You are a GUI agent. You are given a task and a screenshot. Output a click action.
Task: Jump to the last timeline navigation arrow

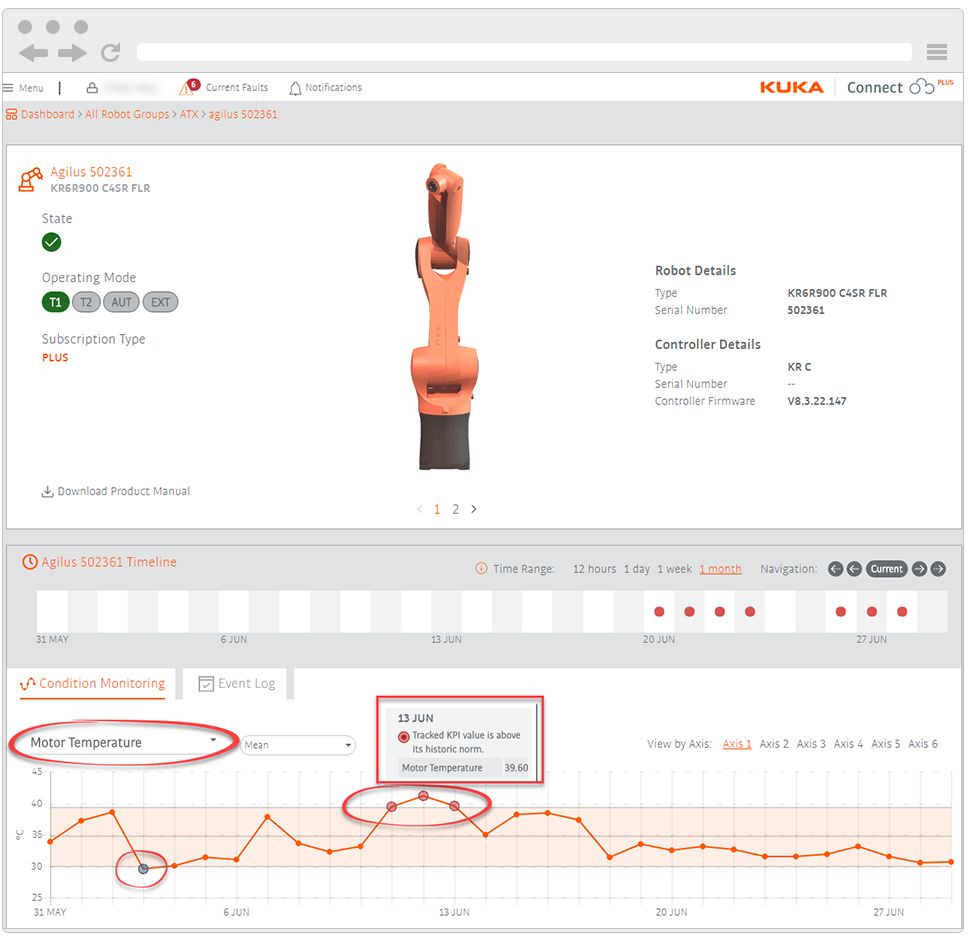coord(938,569)
